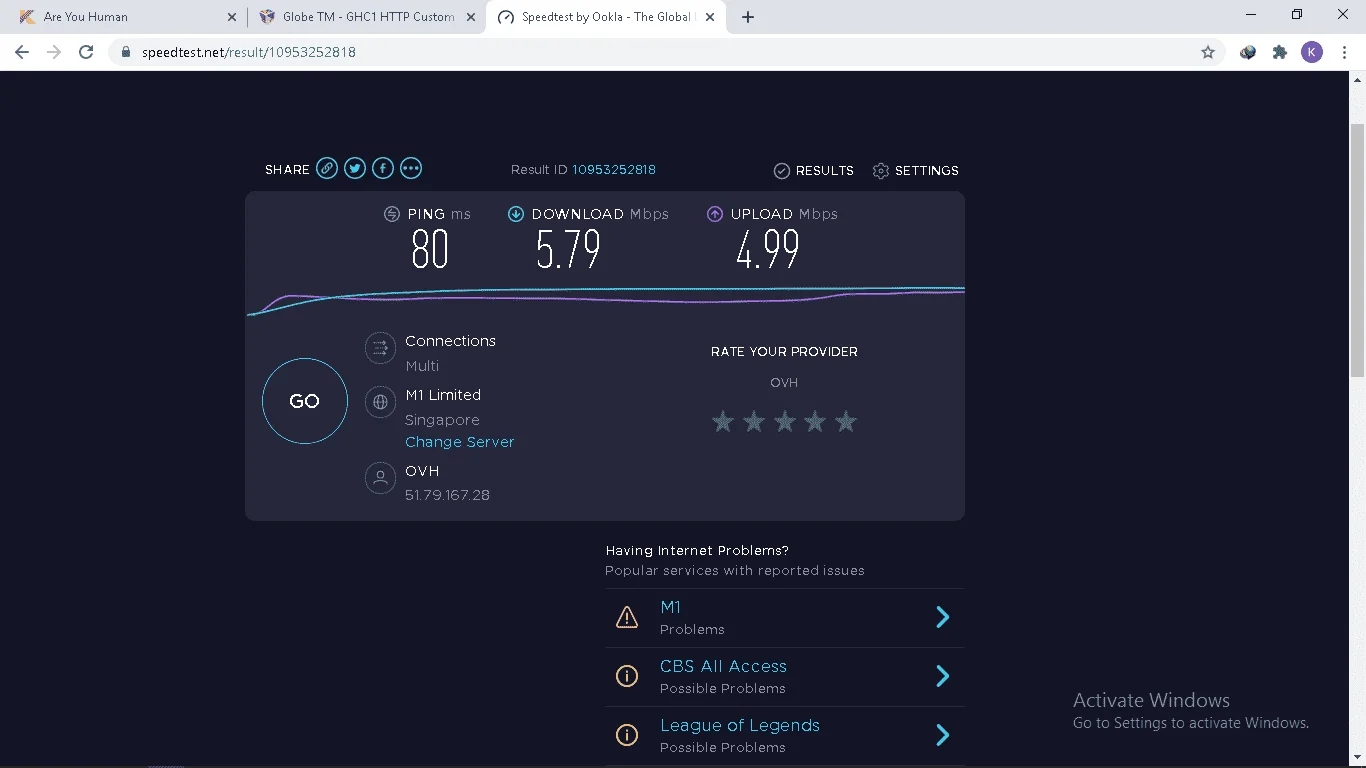Screen dimensions: 1366x768
Task: Go back to the previous page
Action: tap(22, 52)
